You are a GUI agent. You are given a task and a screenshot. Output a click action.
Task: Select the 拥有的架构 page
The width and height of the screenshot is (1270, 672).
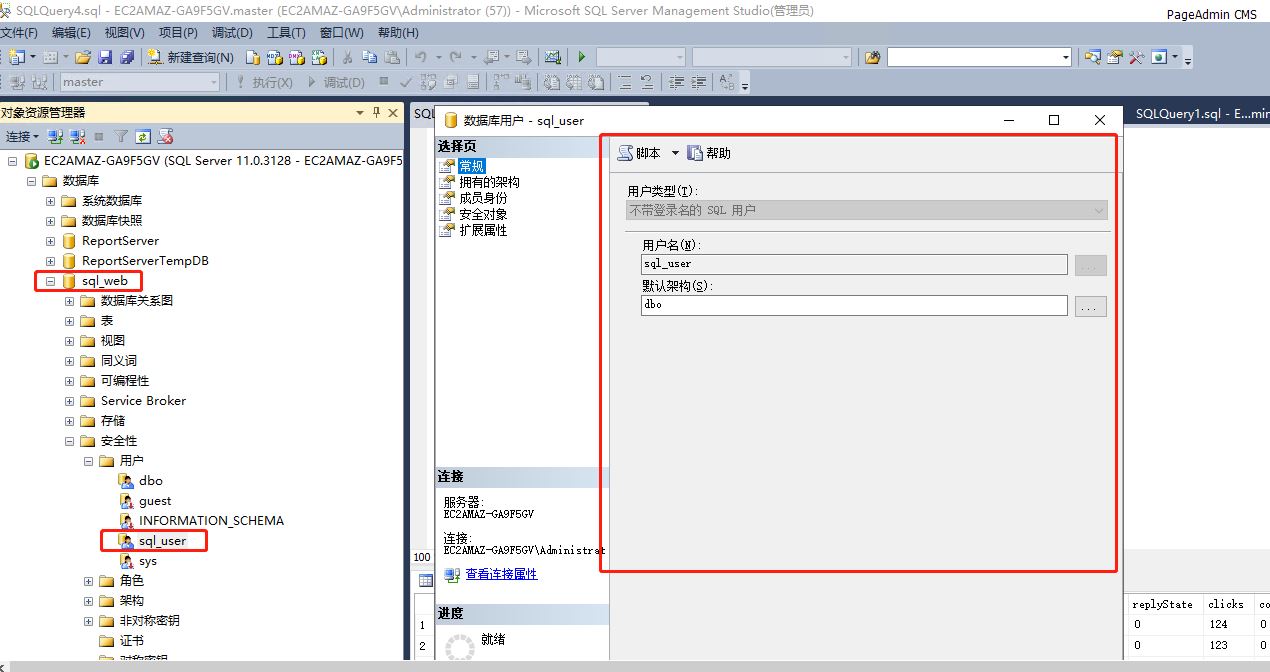489,182
